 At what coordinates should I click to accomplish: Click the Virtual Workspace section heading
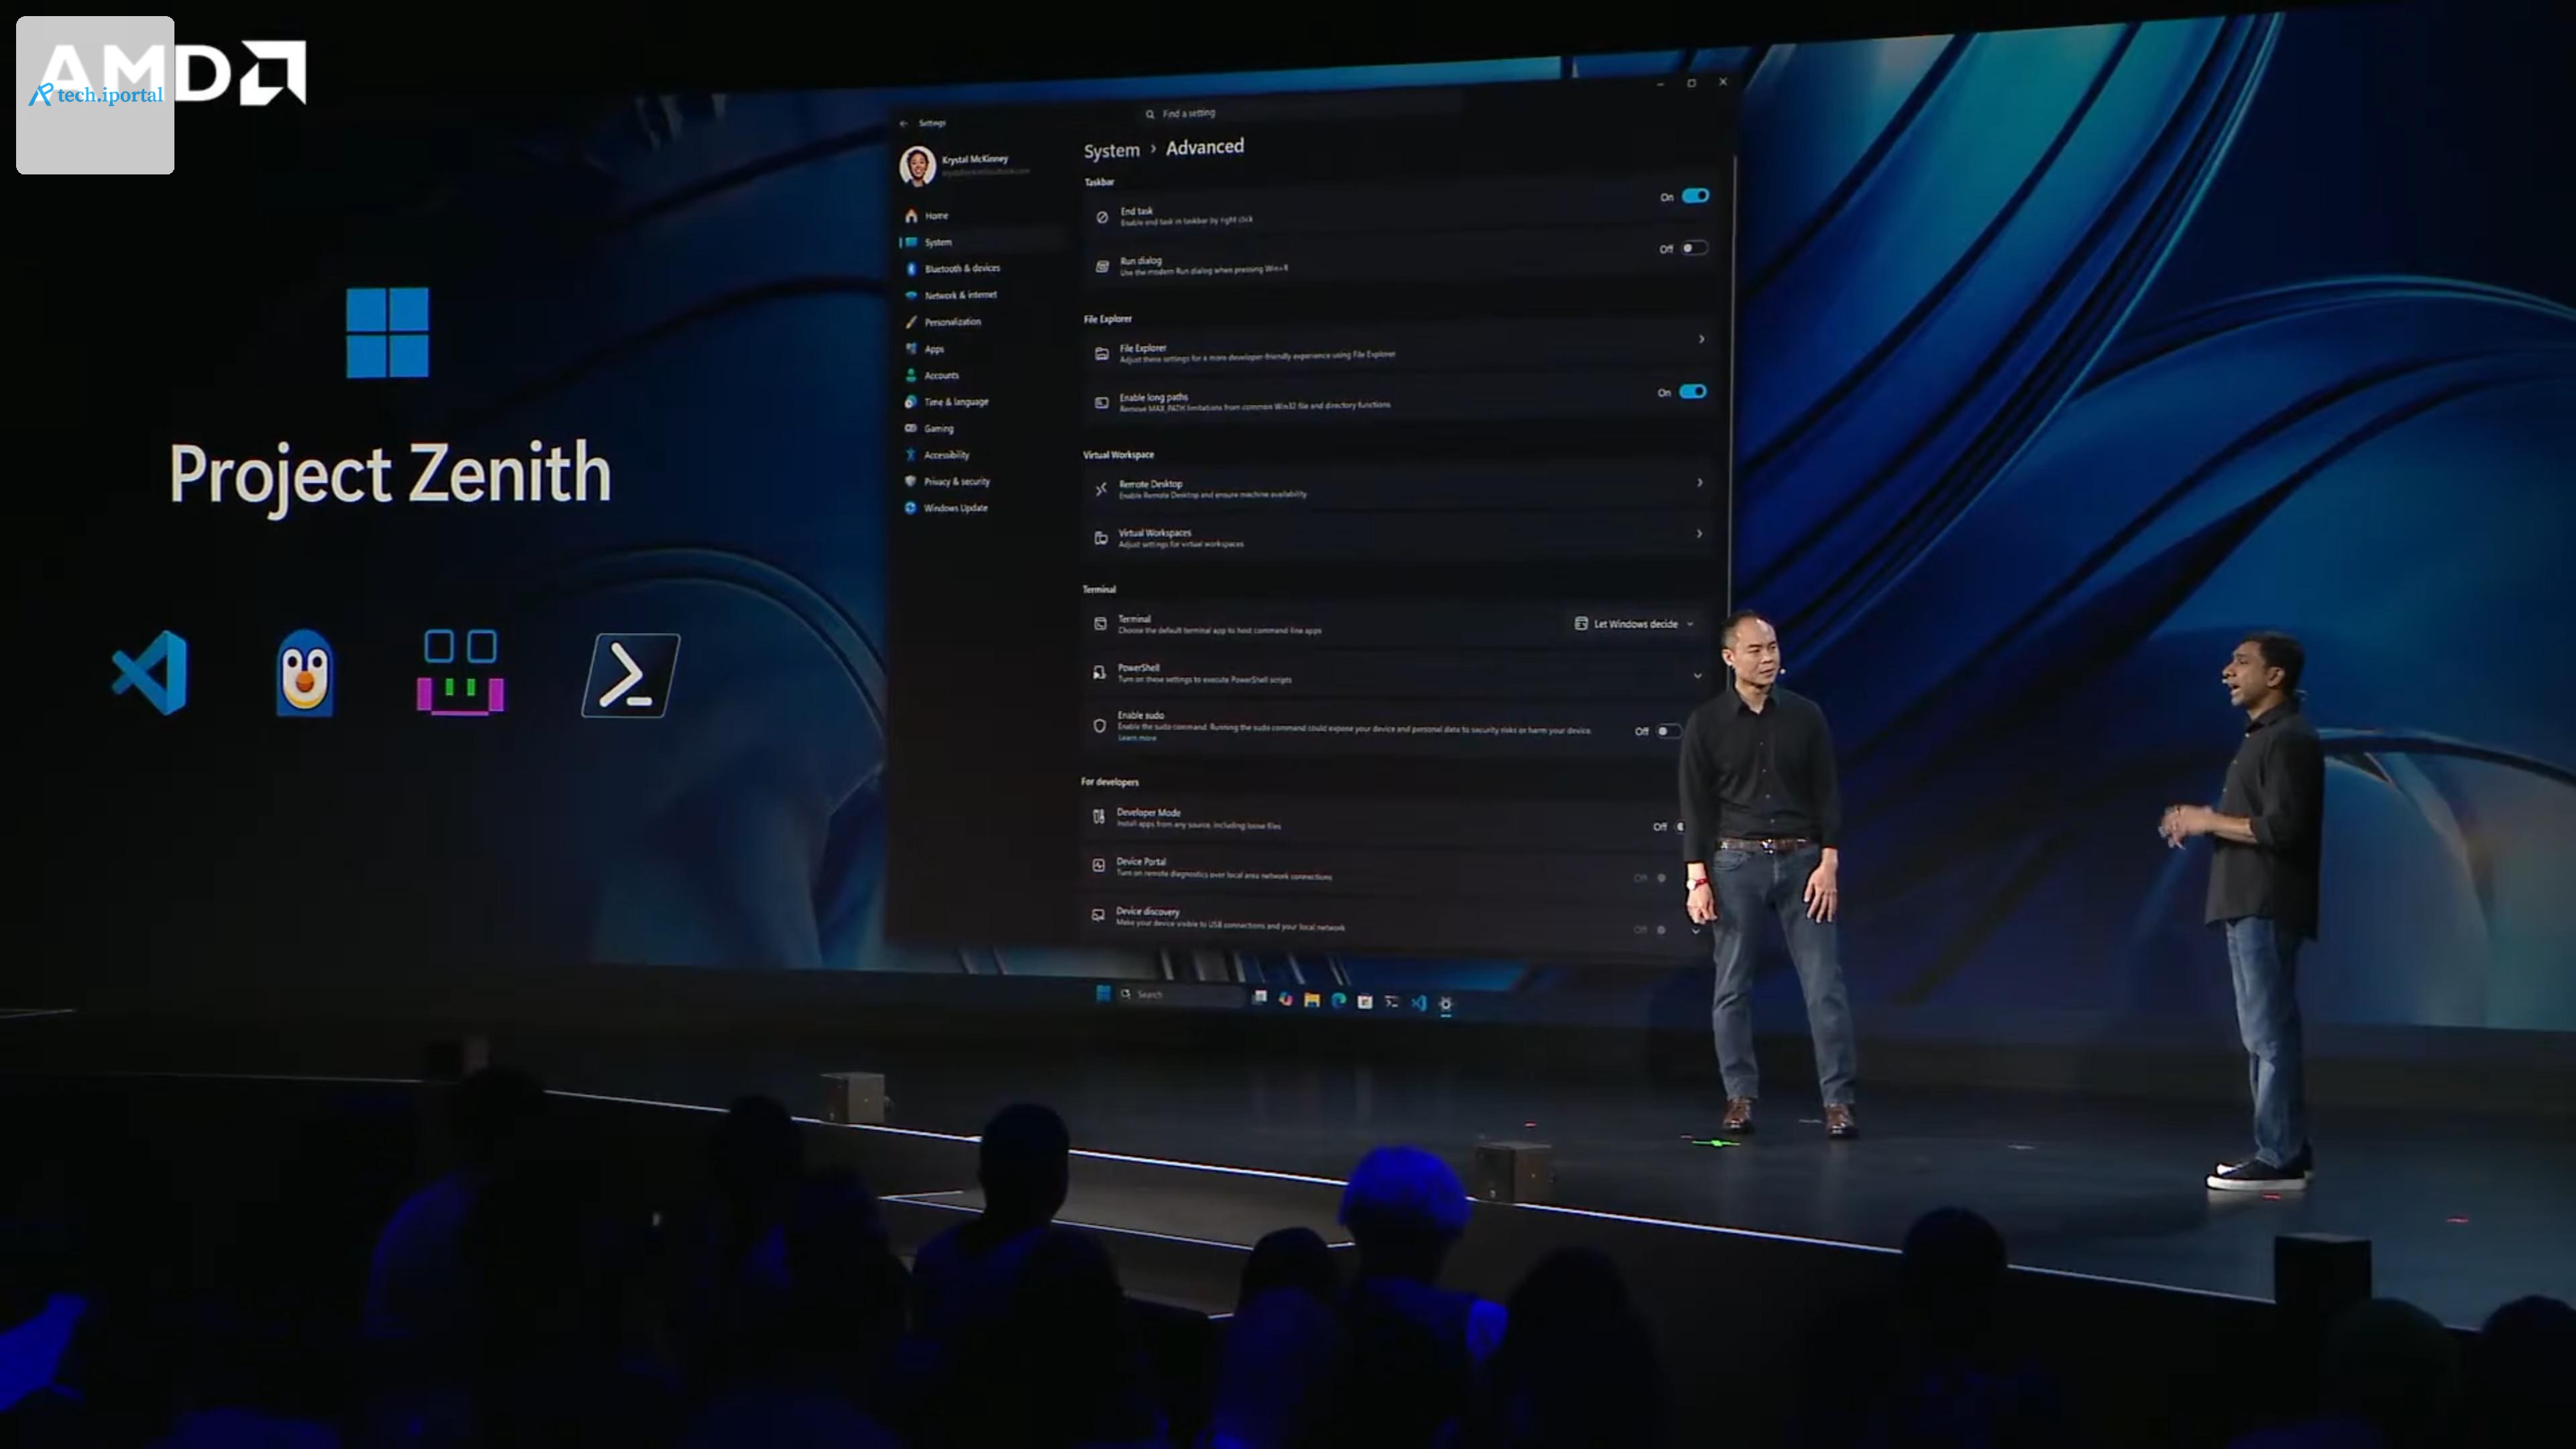point(1118,455)
